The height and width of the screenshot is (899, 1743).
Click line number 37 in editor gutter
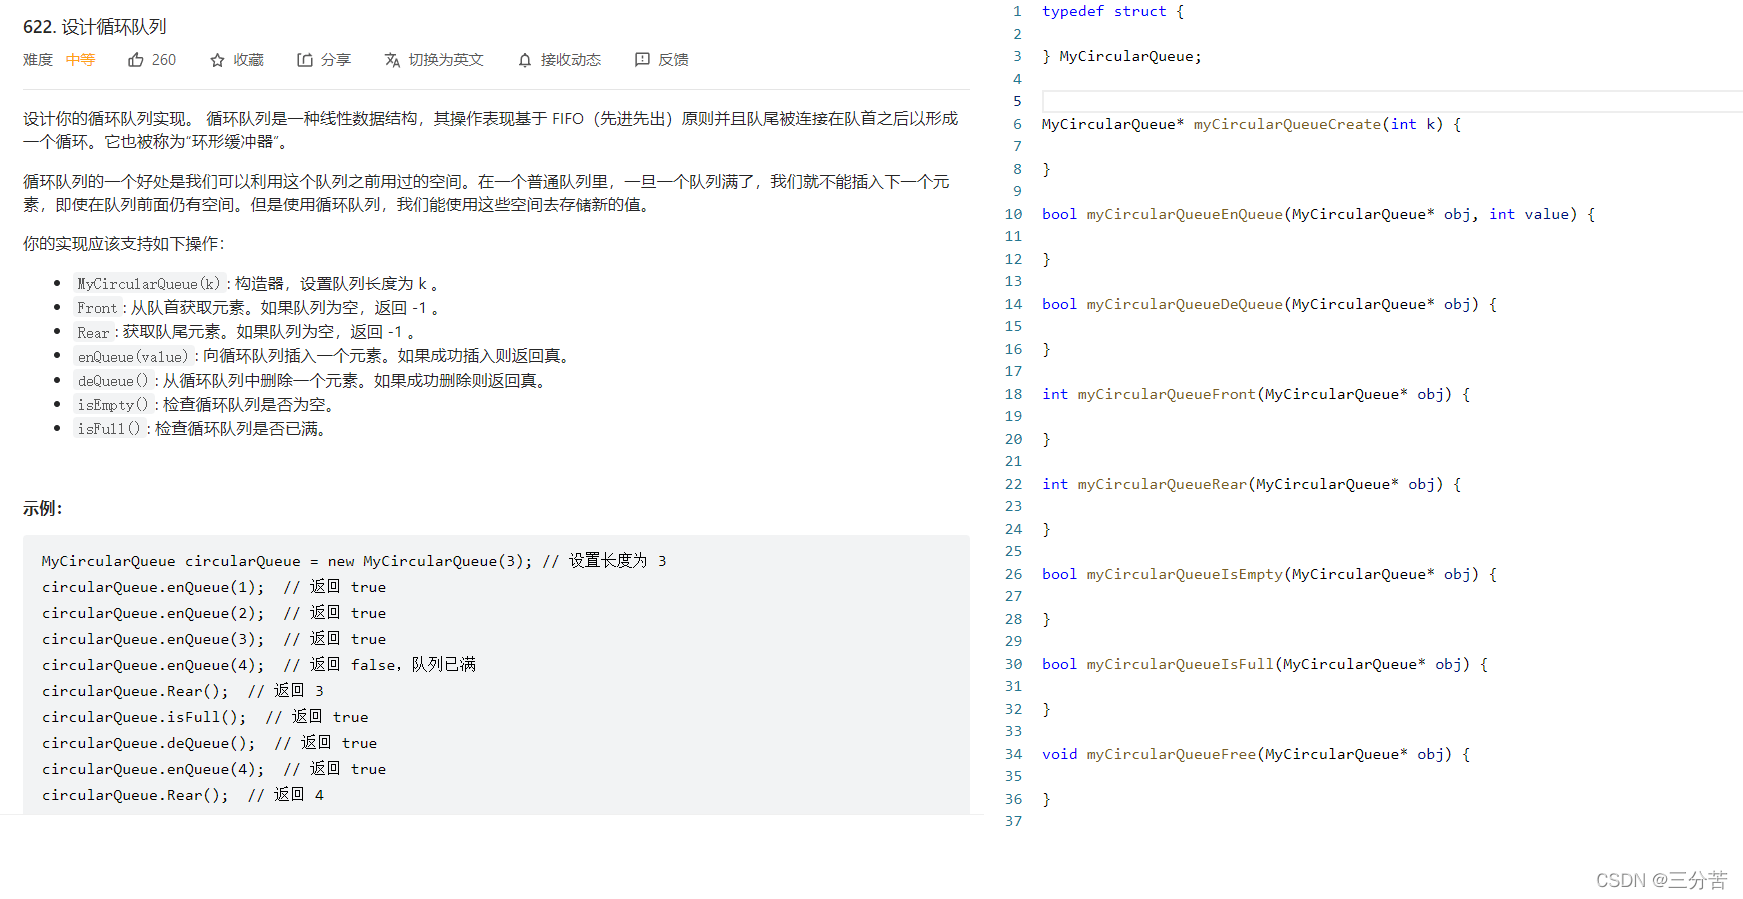point(1014,821)
